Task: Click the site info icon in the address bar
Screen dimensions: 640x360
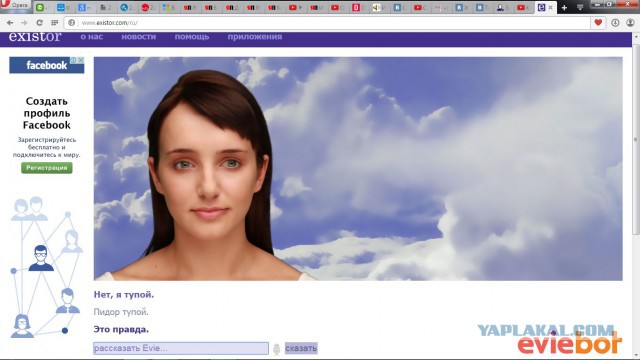Action: (x=72, y=23)
